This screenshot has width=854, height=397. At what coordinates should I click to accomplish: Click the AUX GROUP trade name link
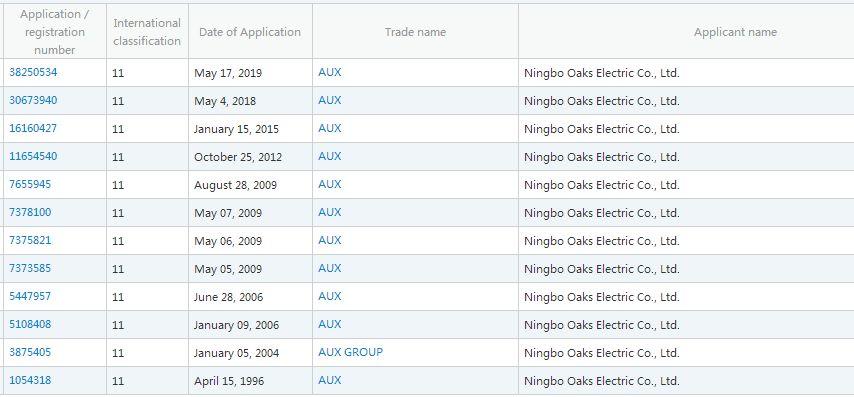351,352
